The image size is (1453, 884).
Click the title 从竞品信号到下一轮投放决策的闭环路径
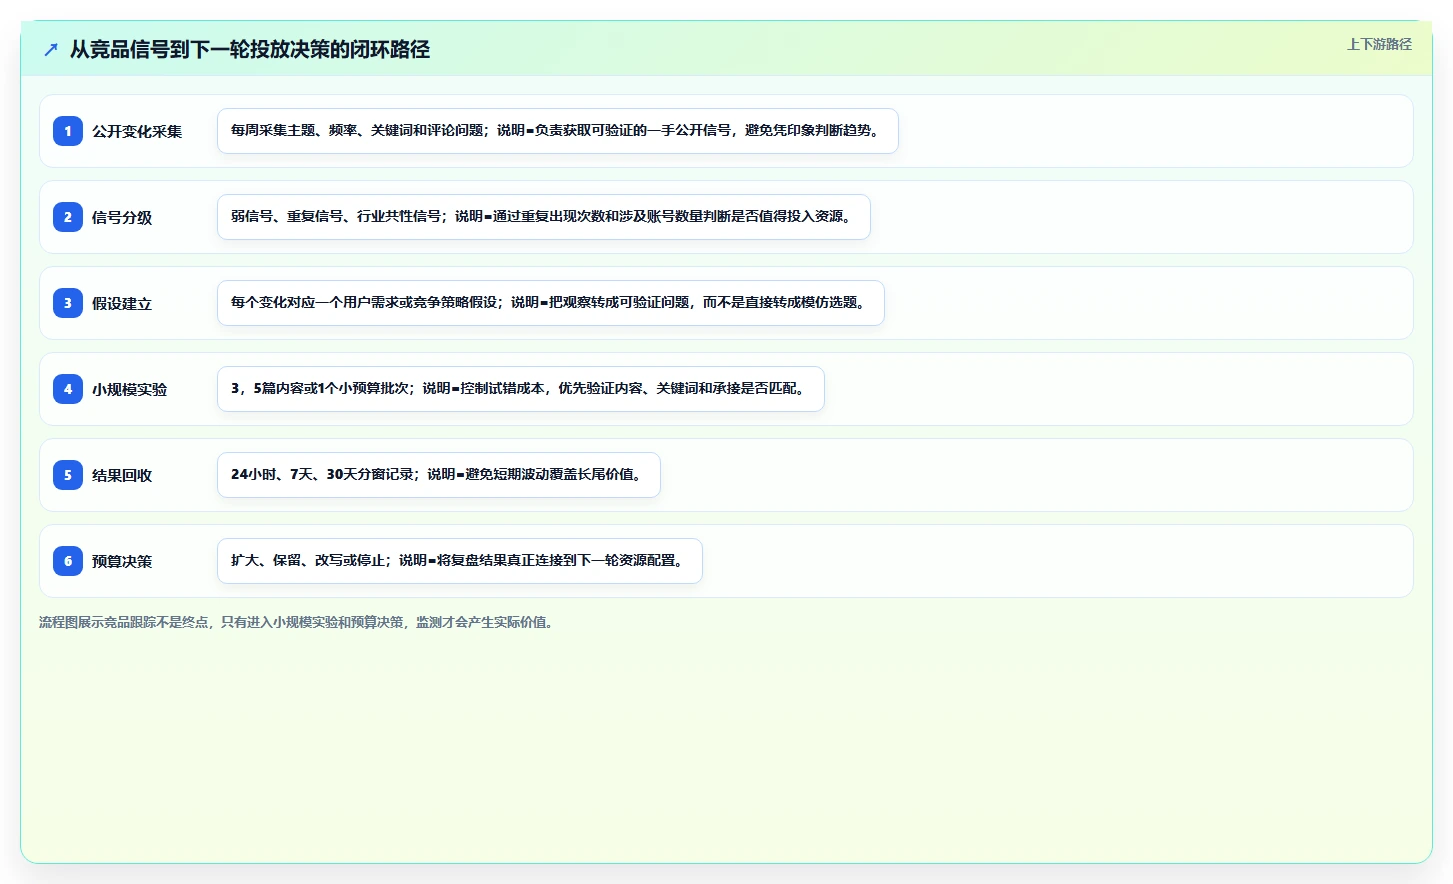(x=250, y=49)
